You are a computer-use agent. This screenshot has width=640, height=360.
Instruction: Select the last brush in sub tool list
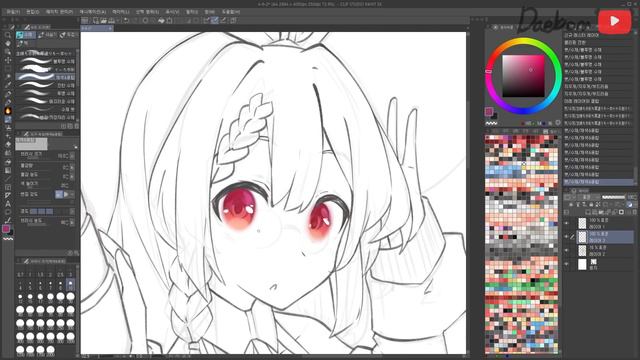click(46, 117)
